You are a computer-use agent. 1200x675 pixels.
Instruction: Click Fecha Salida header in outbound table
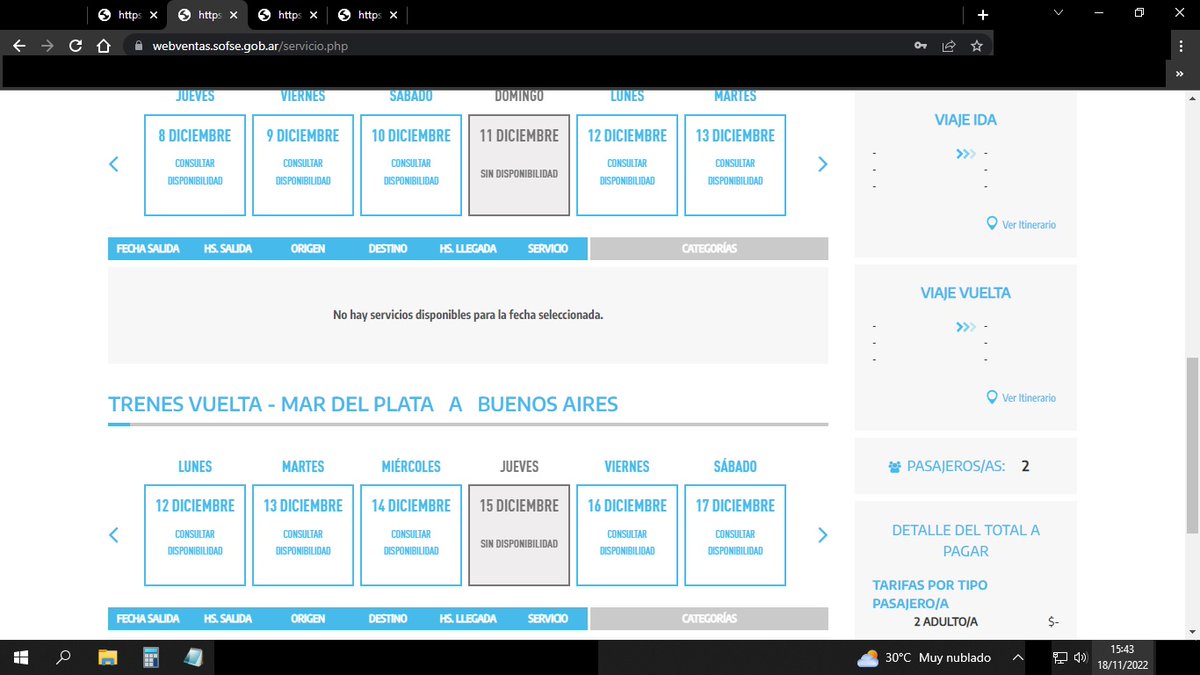coord(148,248)
